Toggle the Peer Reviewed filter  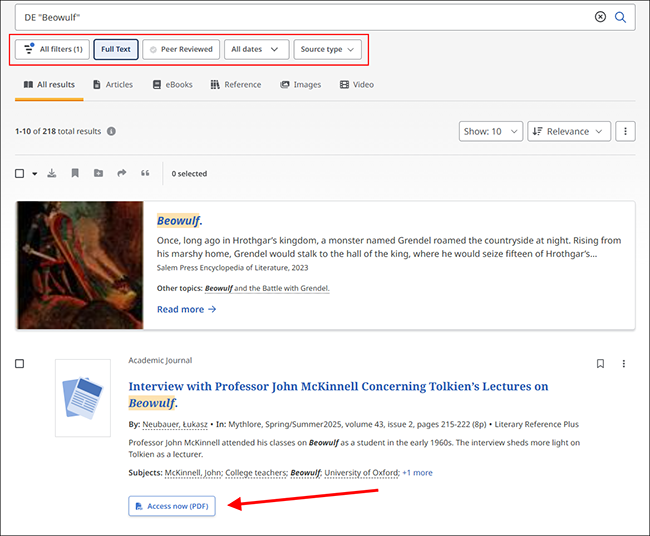pos(181,49)
